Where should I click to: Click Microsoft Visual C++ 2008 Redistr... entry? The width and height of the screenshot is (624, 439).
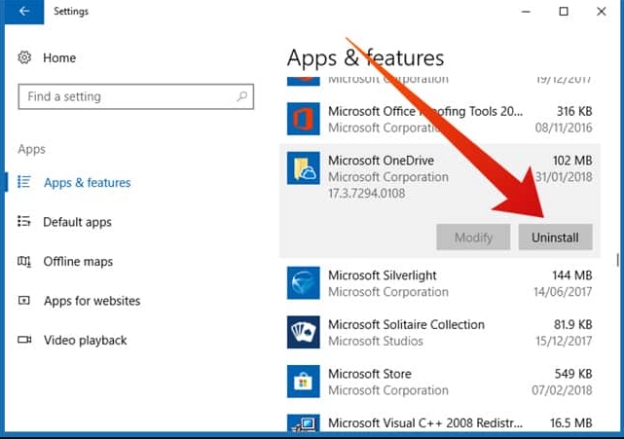tap(425, 423)
